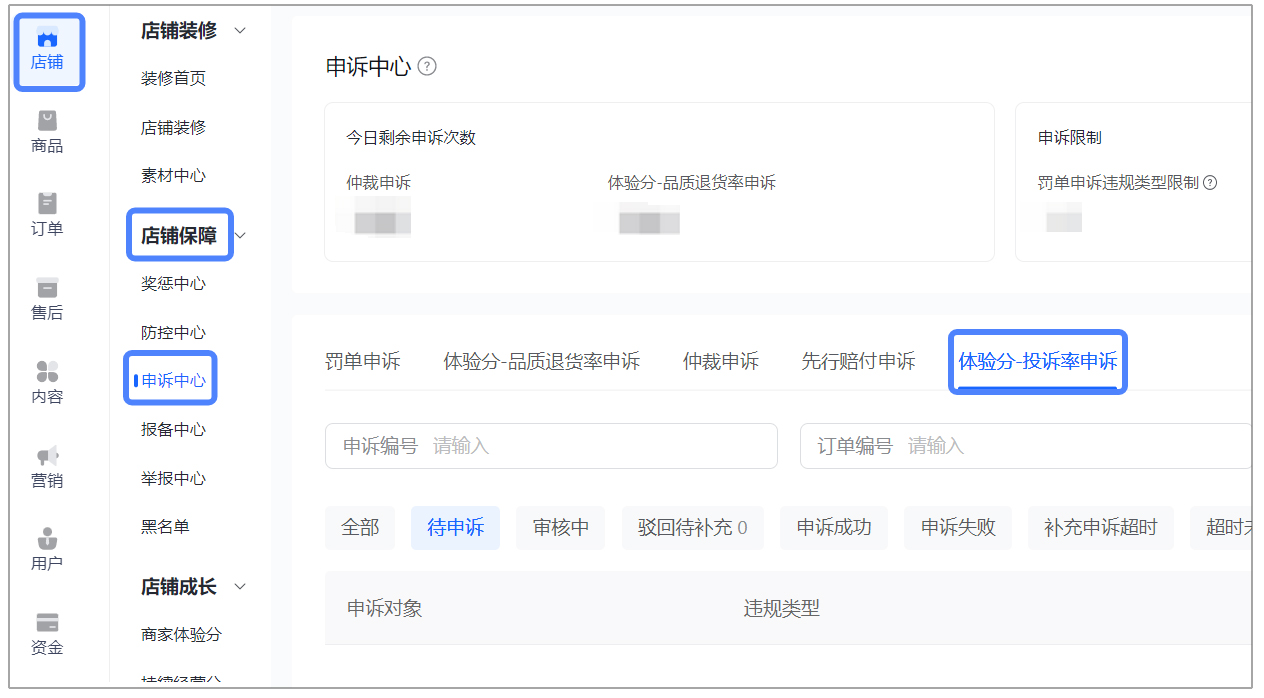Open the 内容 content icon

click(x=47, y=372)
